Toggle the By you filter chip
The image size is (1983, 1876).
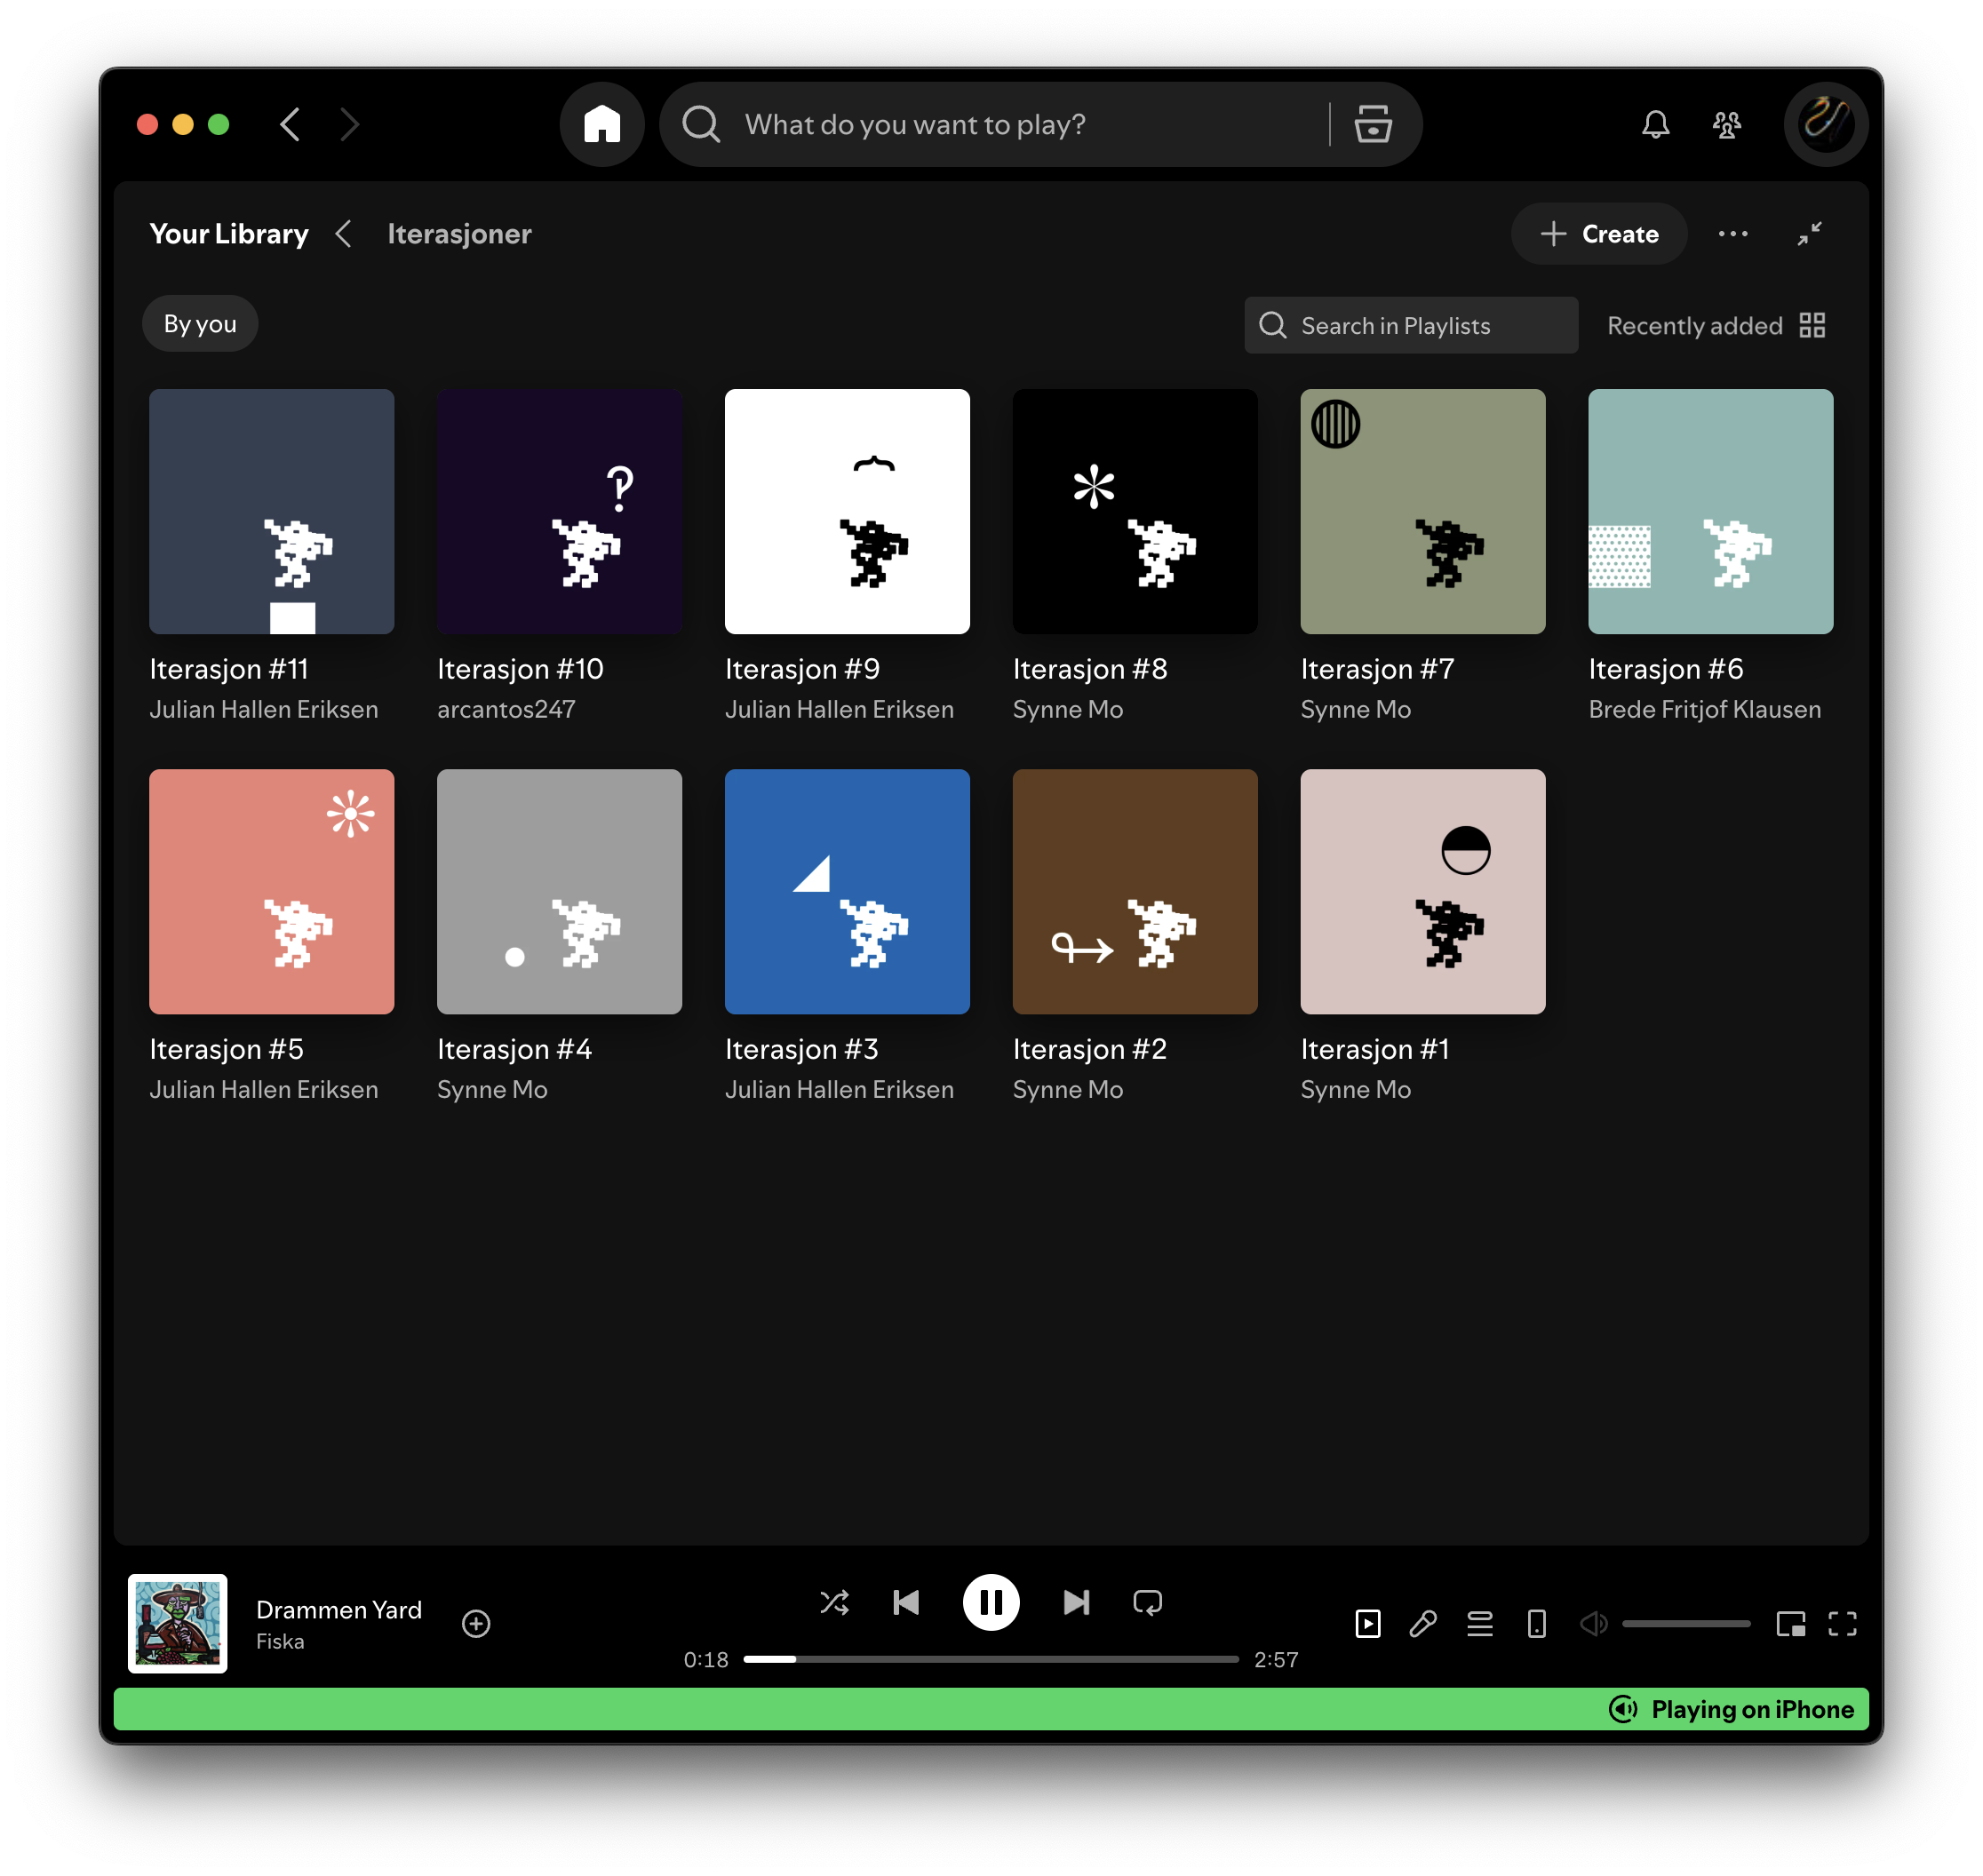point(200,323)
